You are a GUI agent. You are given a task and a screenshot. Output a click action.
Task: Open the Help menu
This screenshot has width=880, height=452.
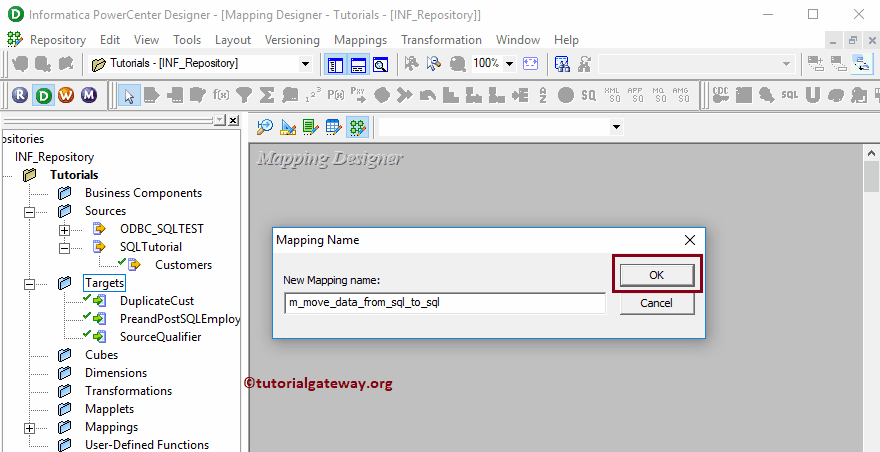coord(566,40)
